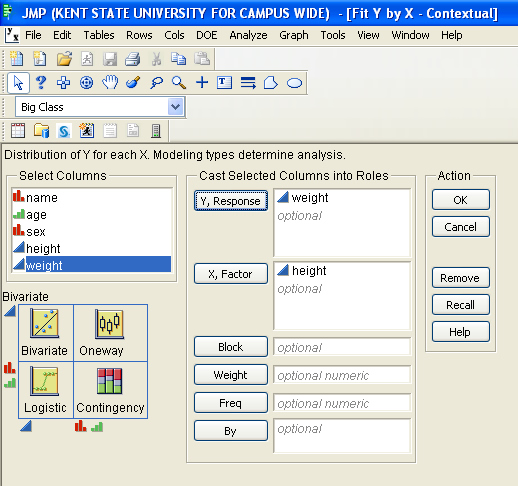Click the Bivariate scatterplot icon

(x=44, y=323)
